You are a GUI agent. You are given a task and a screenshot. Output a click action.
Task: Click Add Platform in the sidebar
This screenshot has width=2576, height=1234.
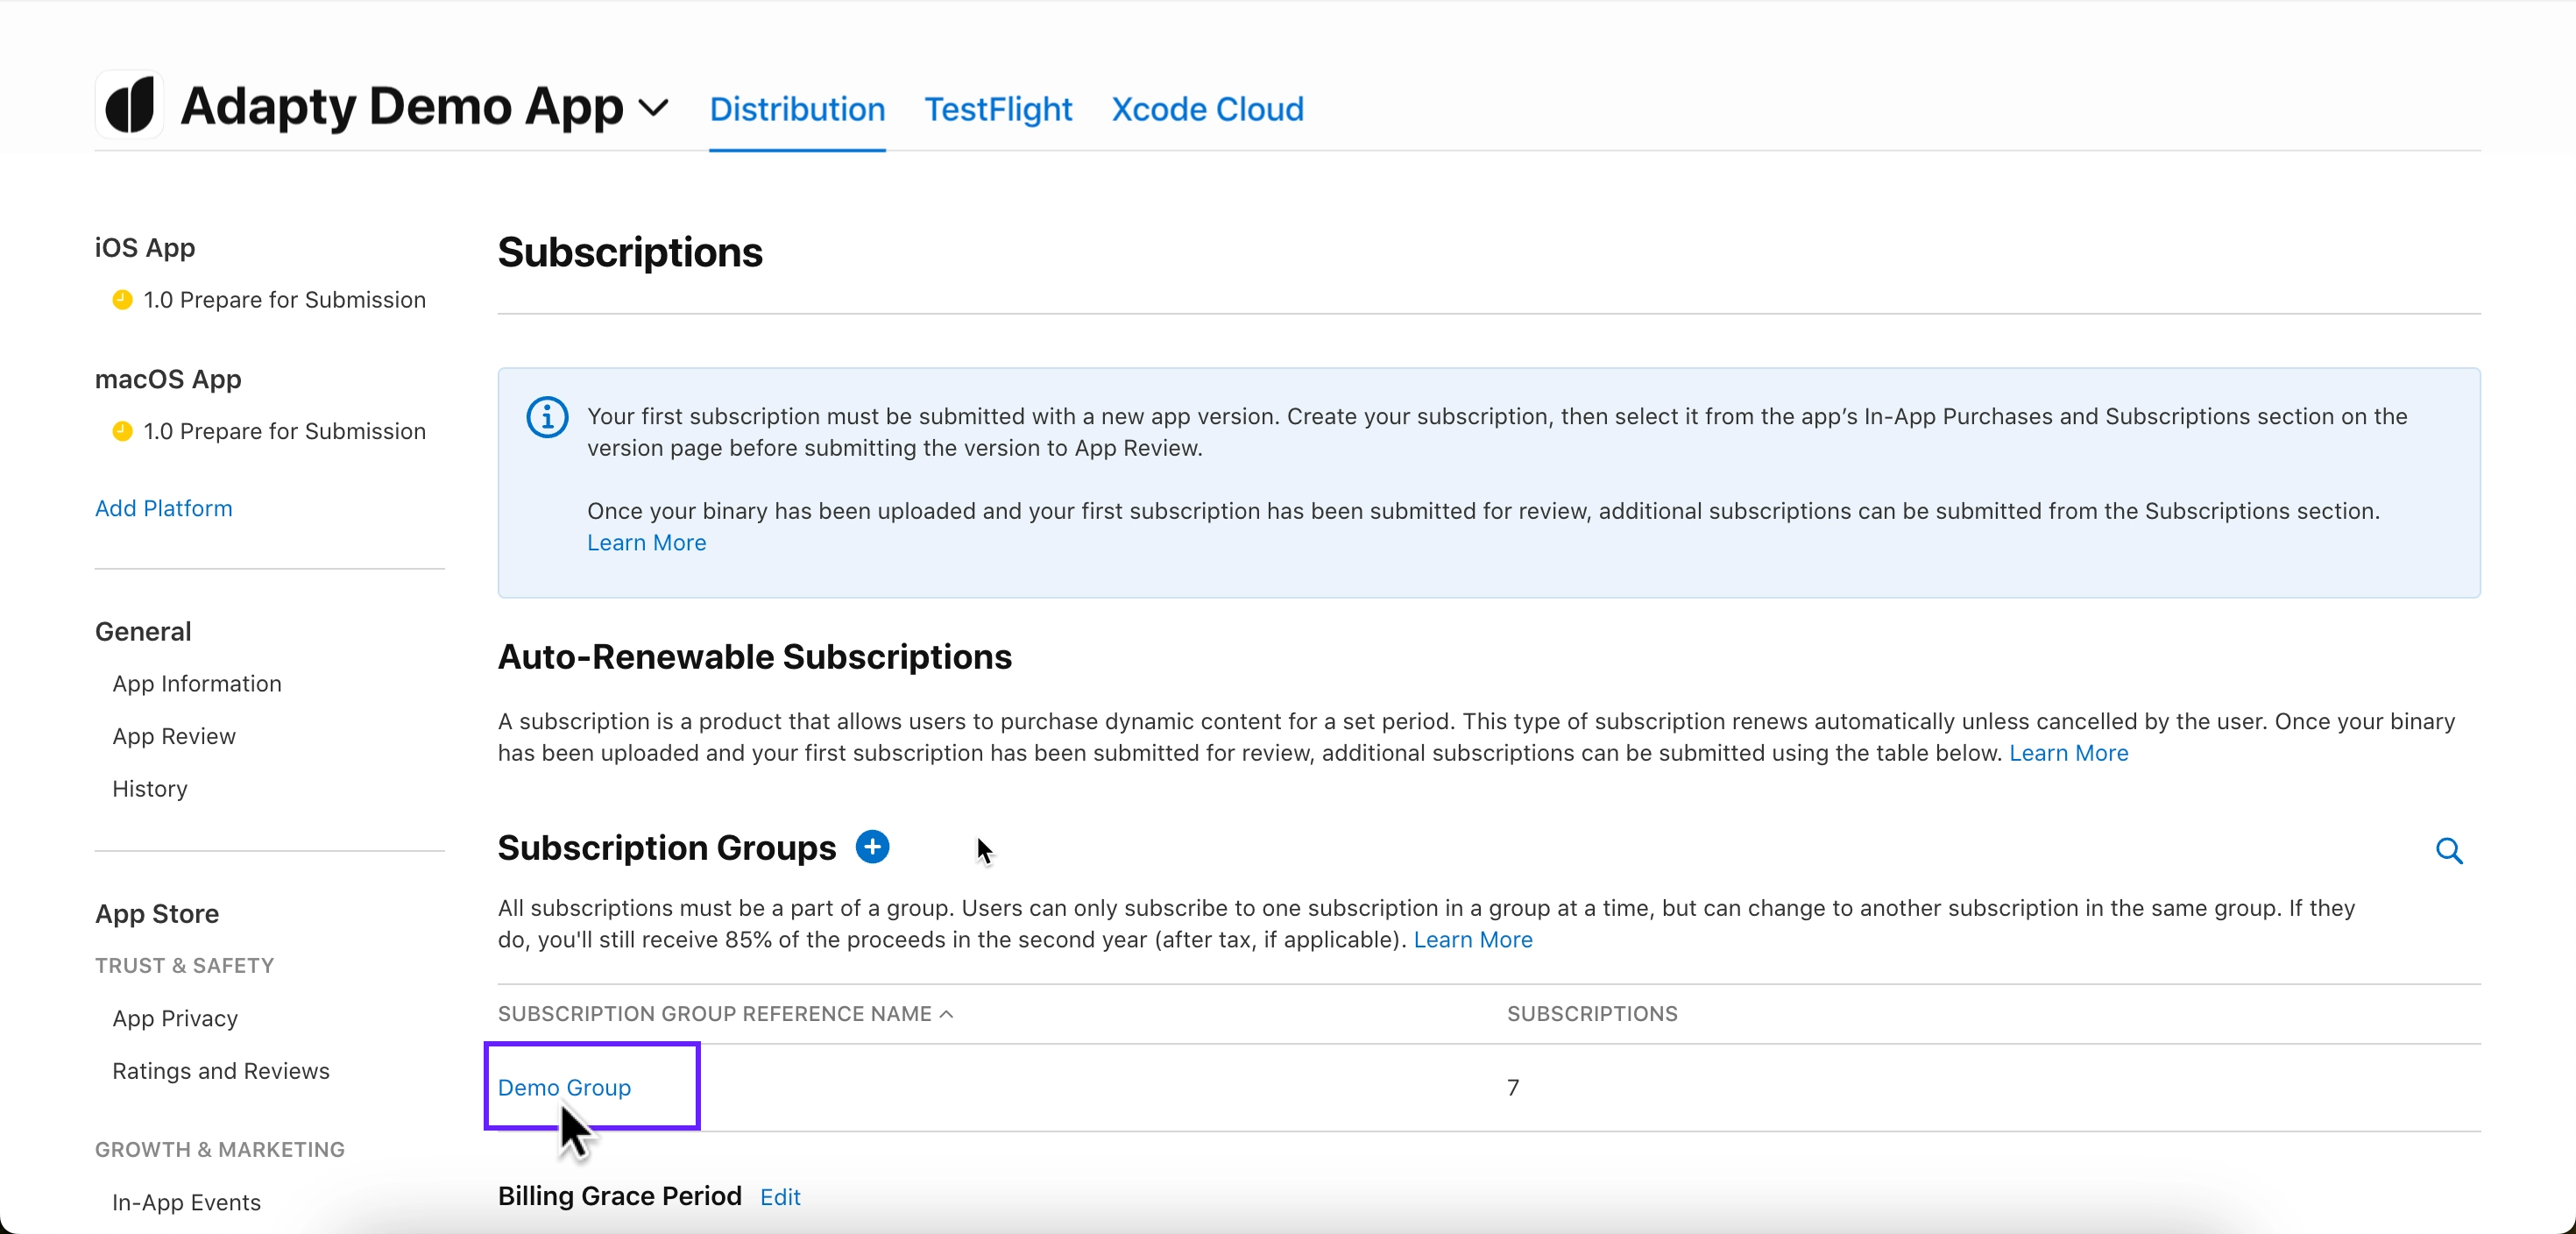click(x=163, y=508)
